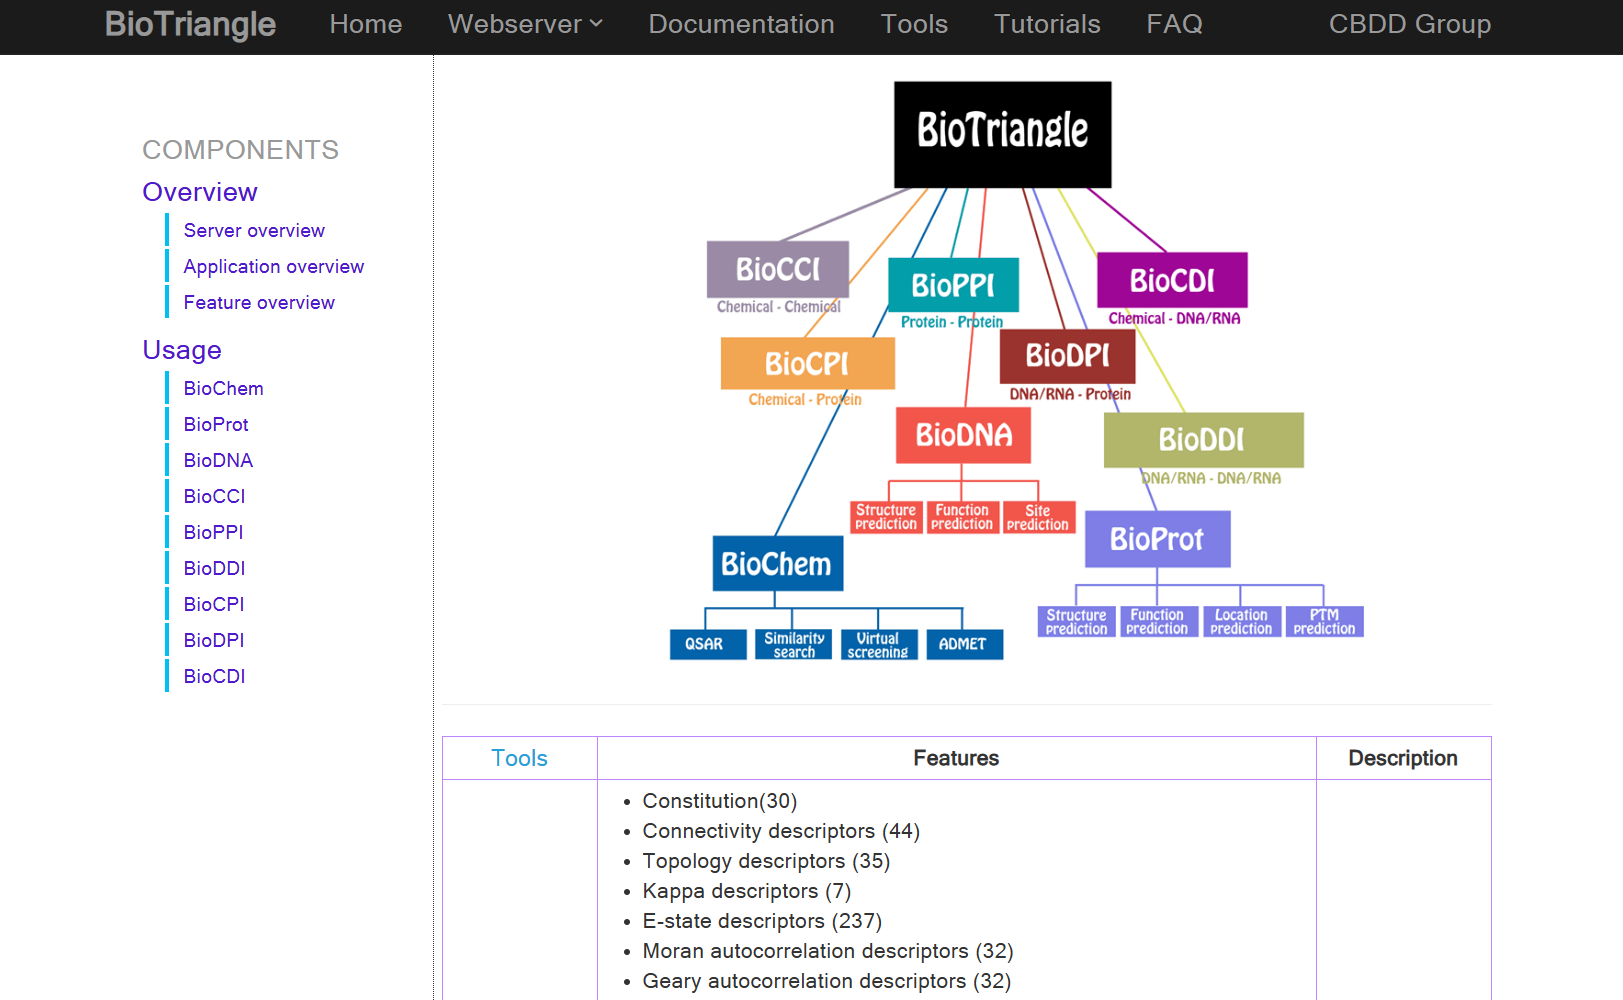1623x1000 pixels.
Task: Go to the Home page
Action: click(x=366, y=24)
